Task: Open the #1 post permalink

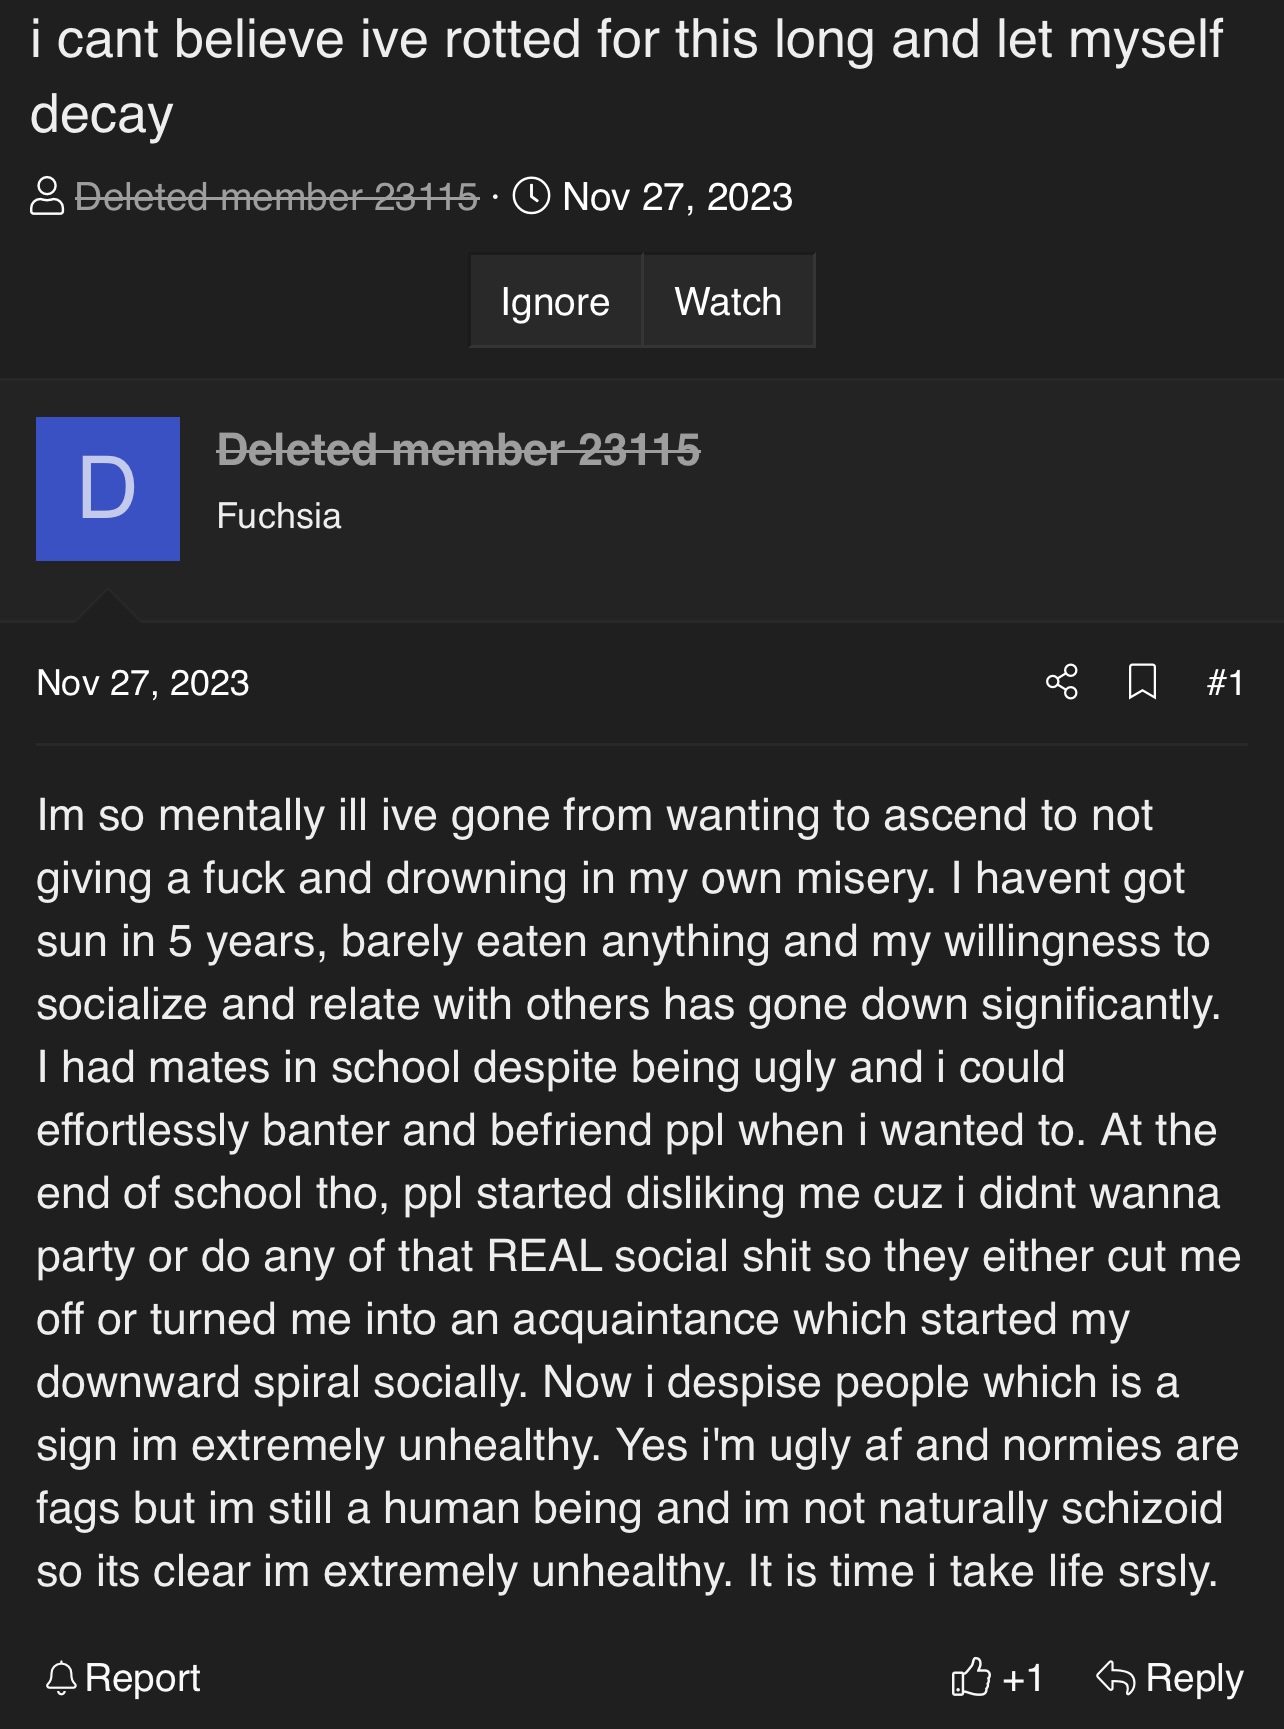Action: 1225,683
